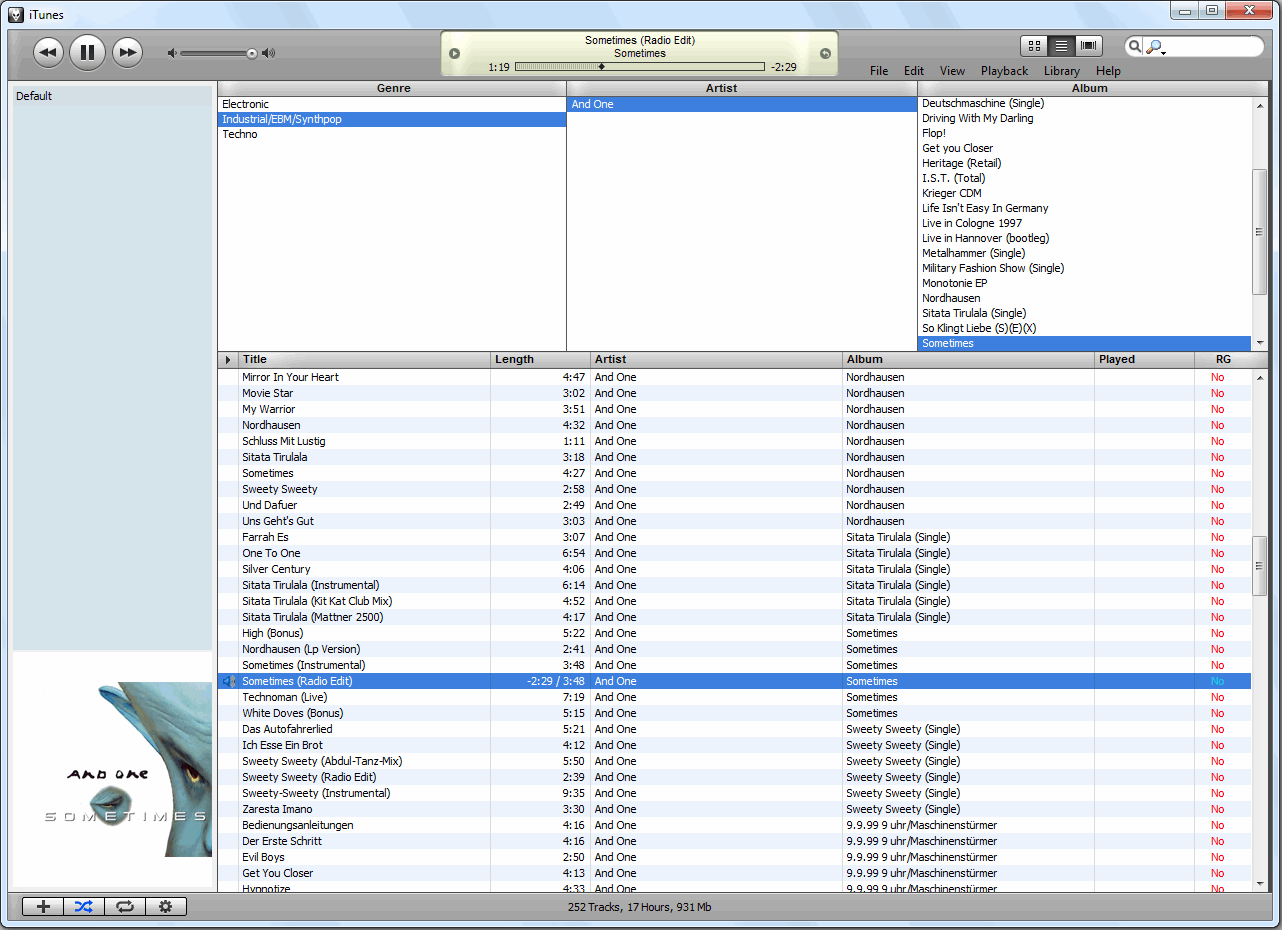Skip to the next track

tap(127, 52)
